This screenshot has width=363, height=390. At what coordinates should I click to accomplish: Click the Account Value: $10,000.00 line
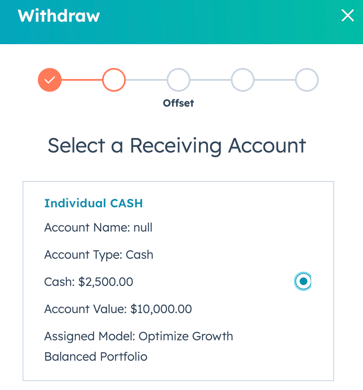point(118,309)
